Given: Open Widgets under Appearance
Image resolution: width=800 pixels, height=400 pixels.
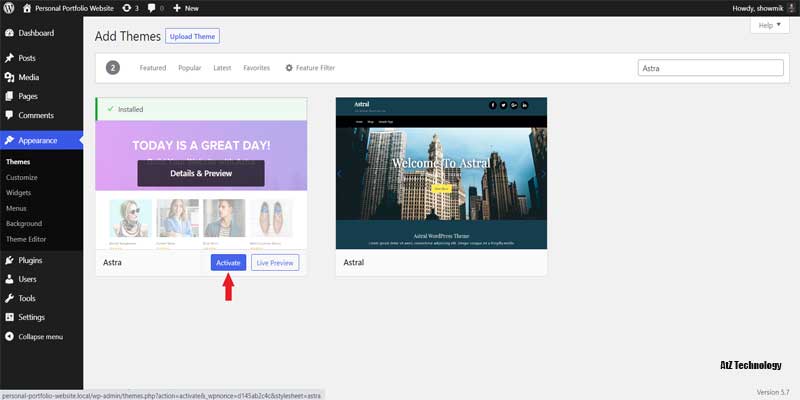Looking at the screenshot, I should pyautogui.click(x=19, y=193).
